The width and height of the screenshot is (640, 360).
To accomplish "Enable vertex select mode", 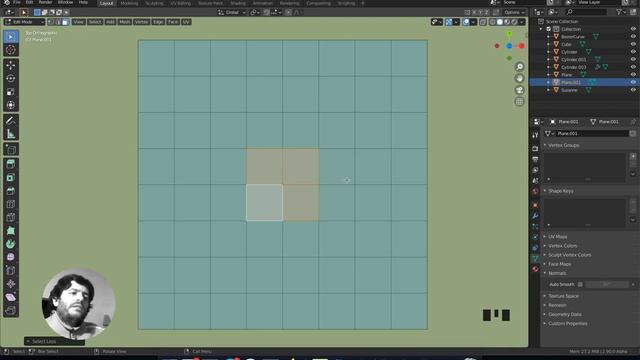I will coord(51,22).
